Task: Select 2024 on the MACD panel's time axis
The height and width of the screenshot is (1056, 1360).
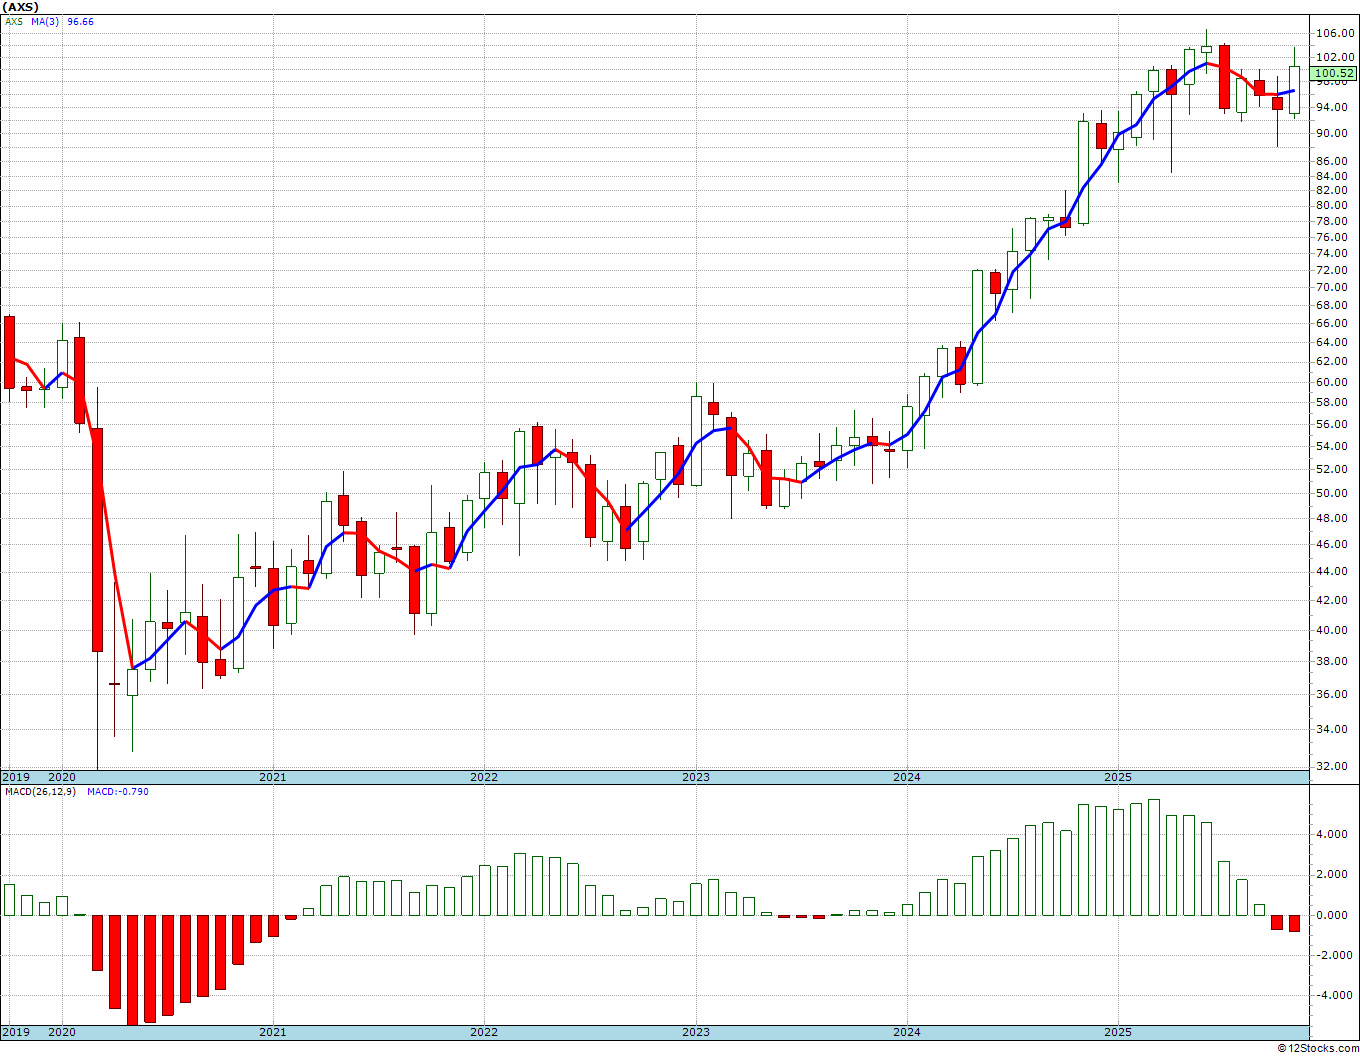Action: 907,1032
